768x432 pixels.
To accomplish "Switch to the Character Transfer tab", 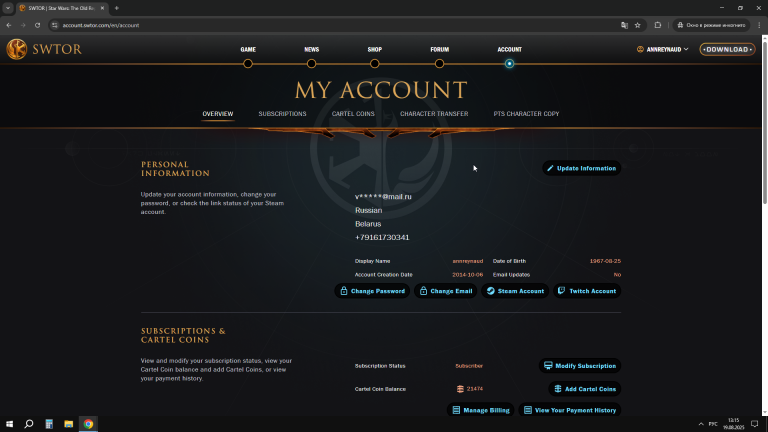I will (x=434, y=114).
